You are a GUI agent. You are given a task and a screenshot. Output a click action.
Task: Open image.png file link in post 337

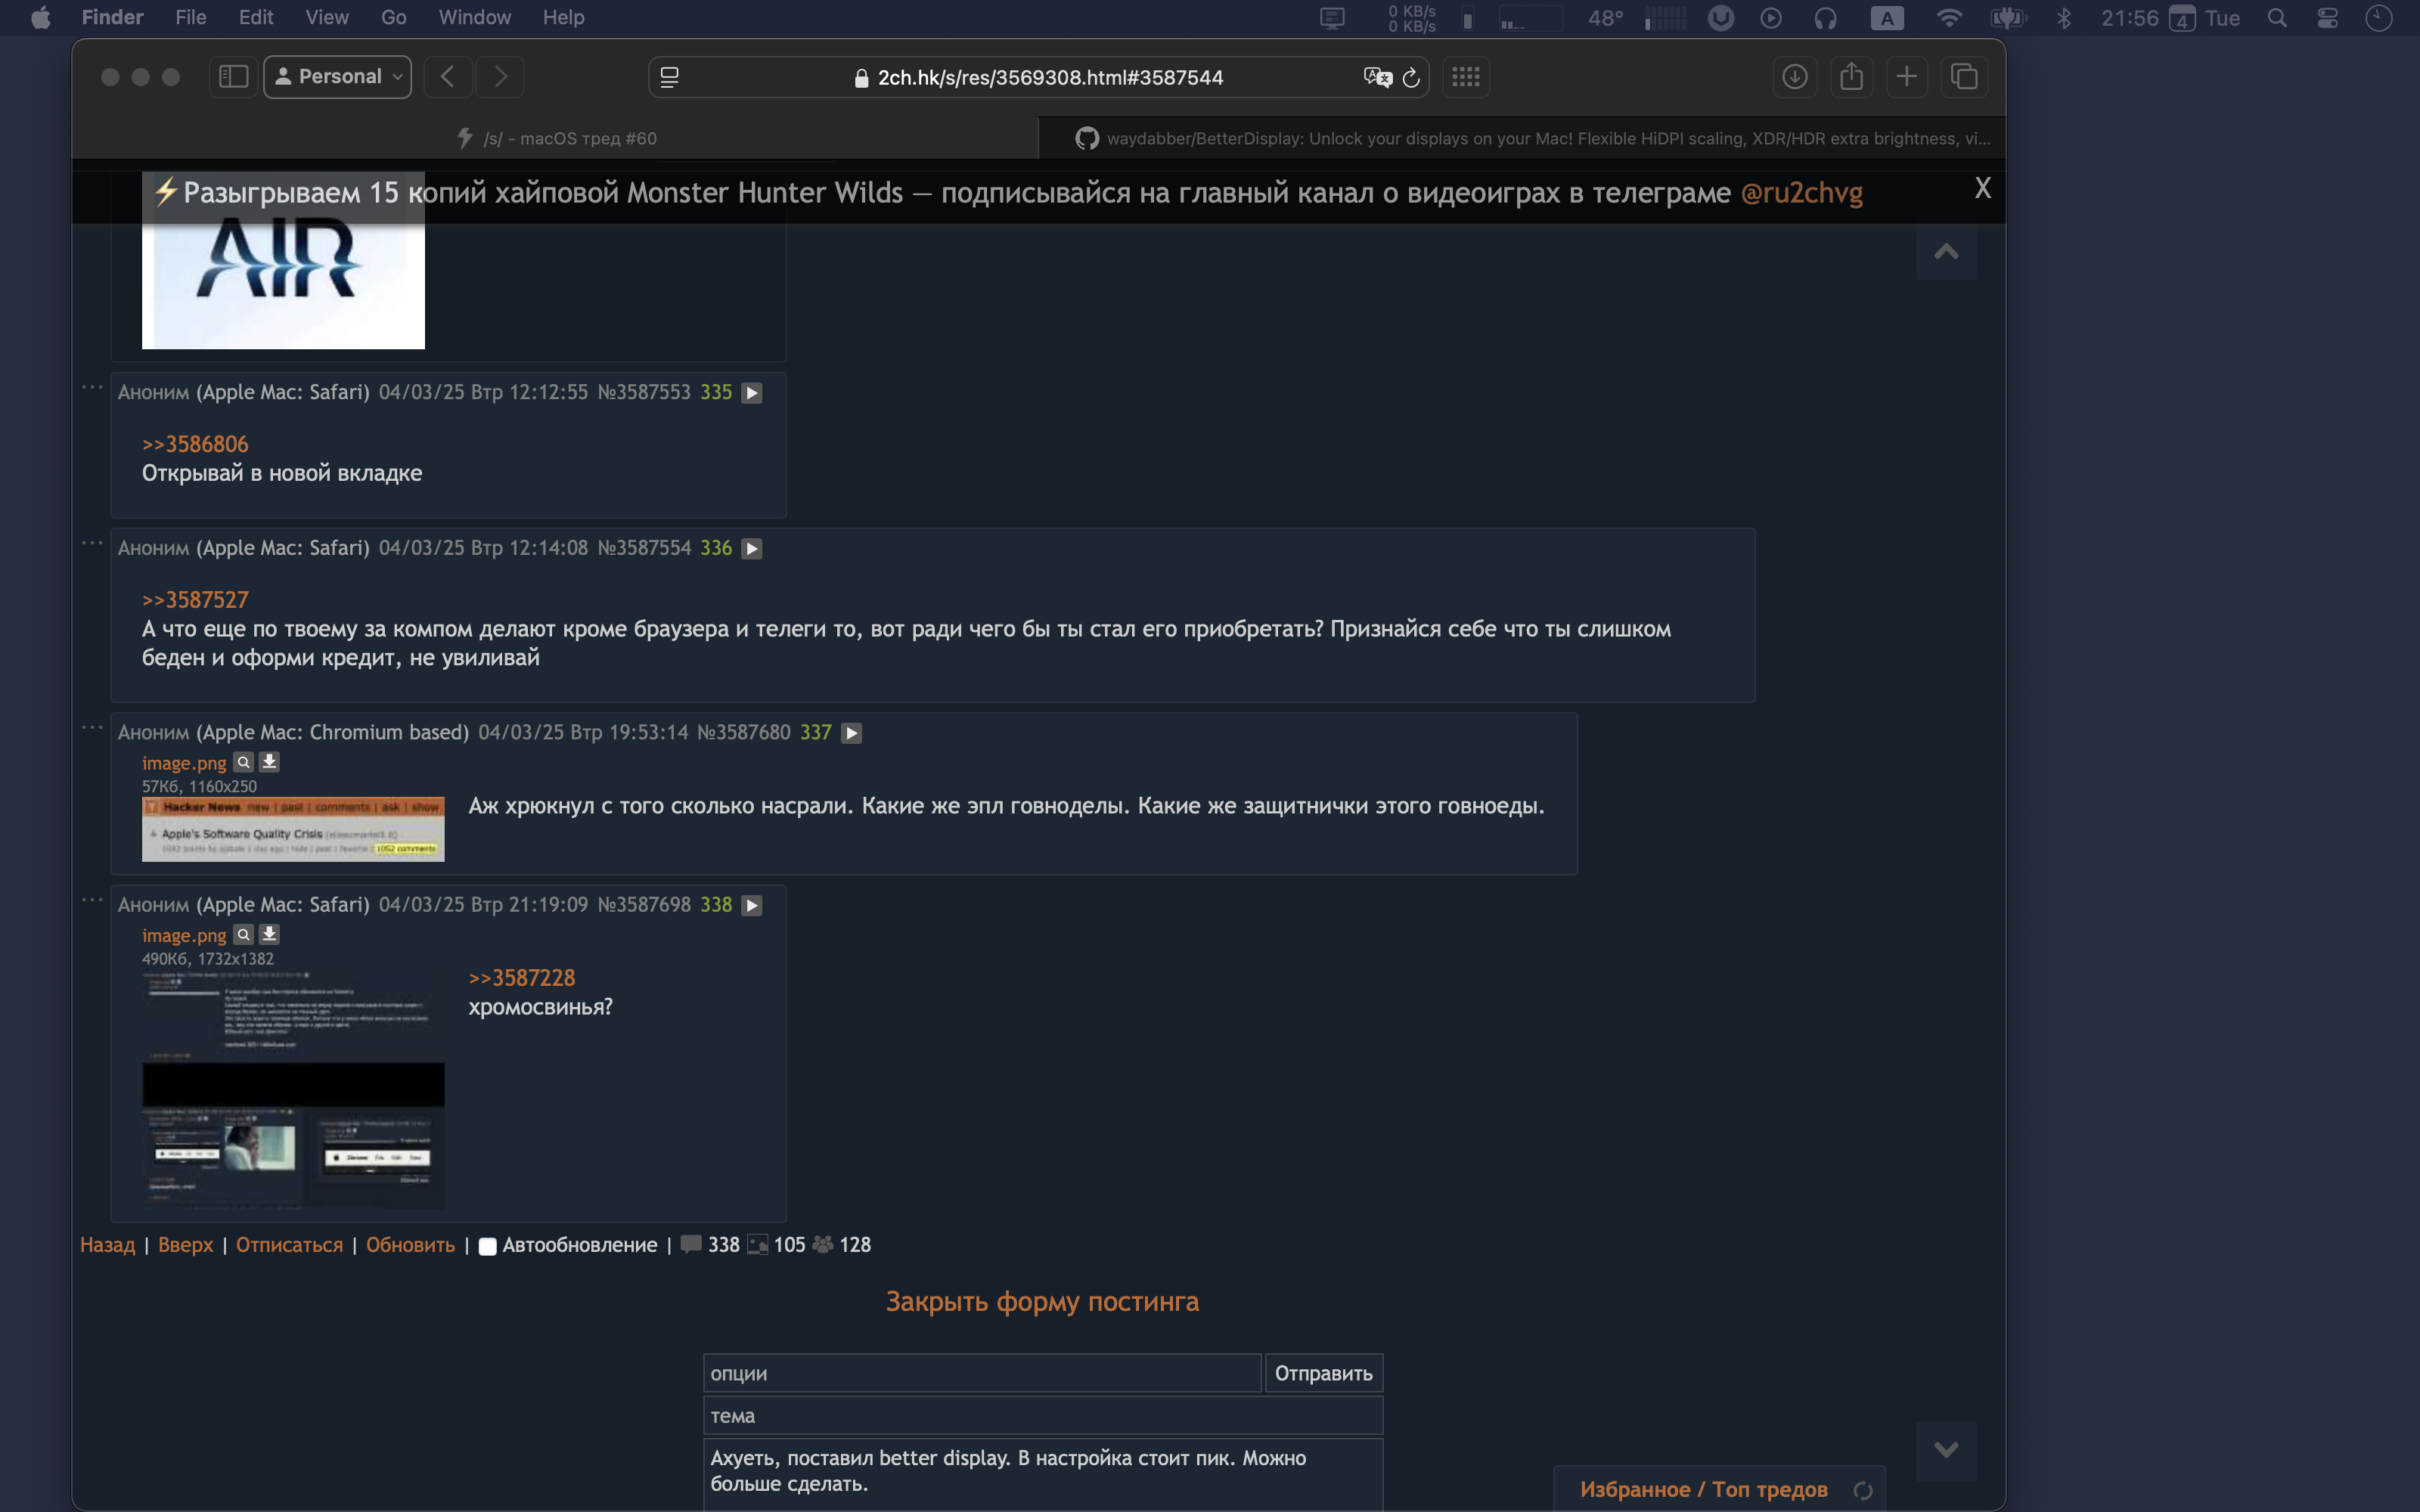point(184,763)
